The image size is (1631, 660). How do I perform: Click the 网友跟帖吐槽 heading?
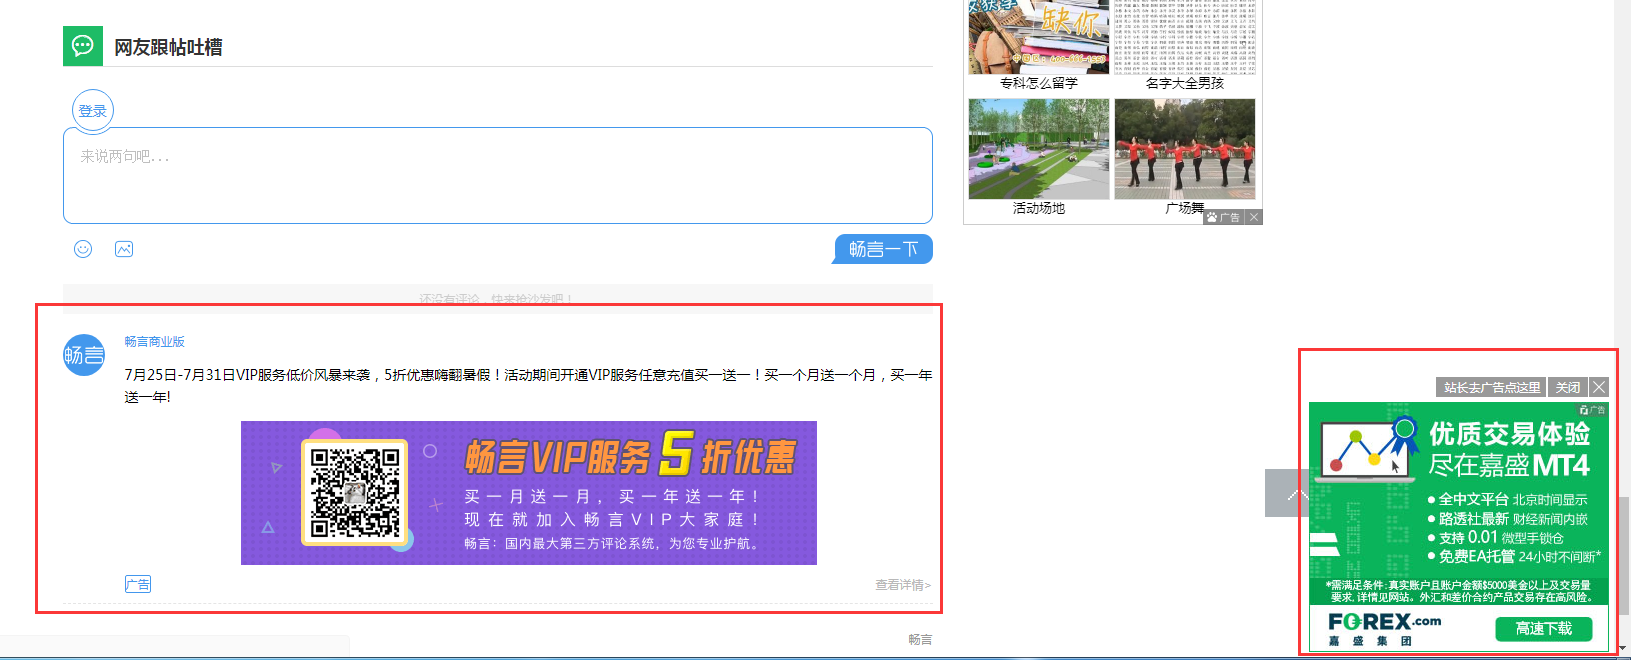(168, 47)
